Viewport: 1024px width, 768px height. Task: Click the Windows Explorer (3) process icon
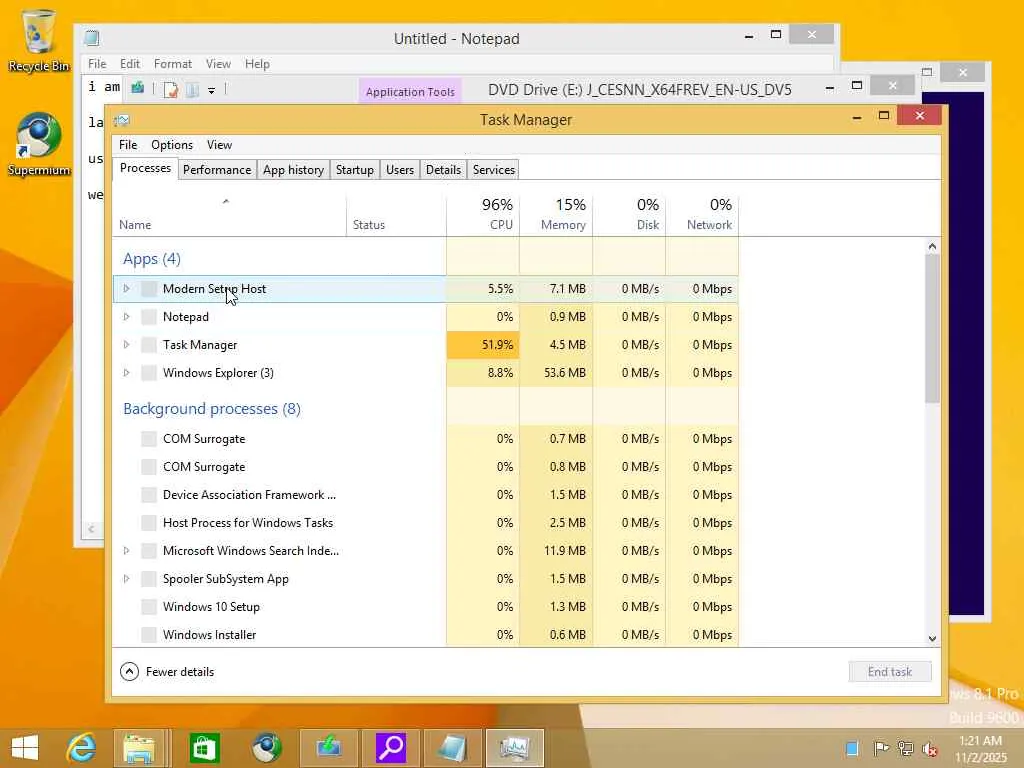pyautogui.click(x=149, y=373)
